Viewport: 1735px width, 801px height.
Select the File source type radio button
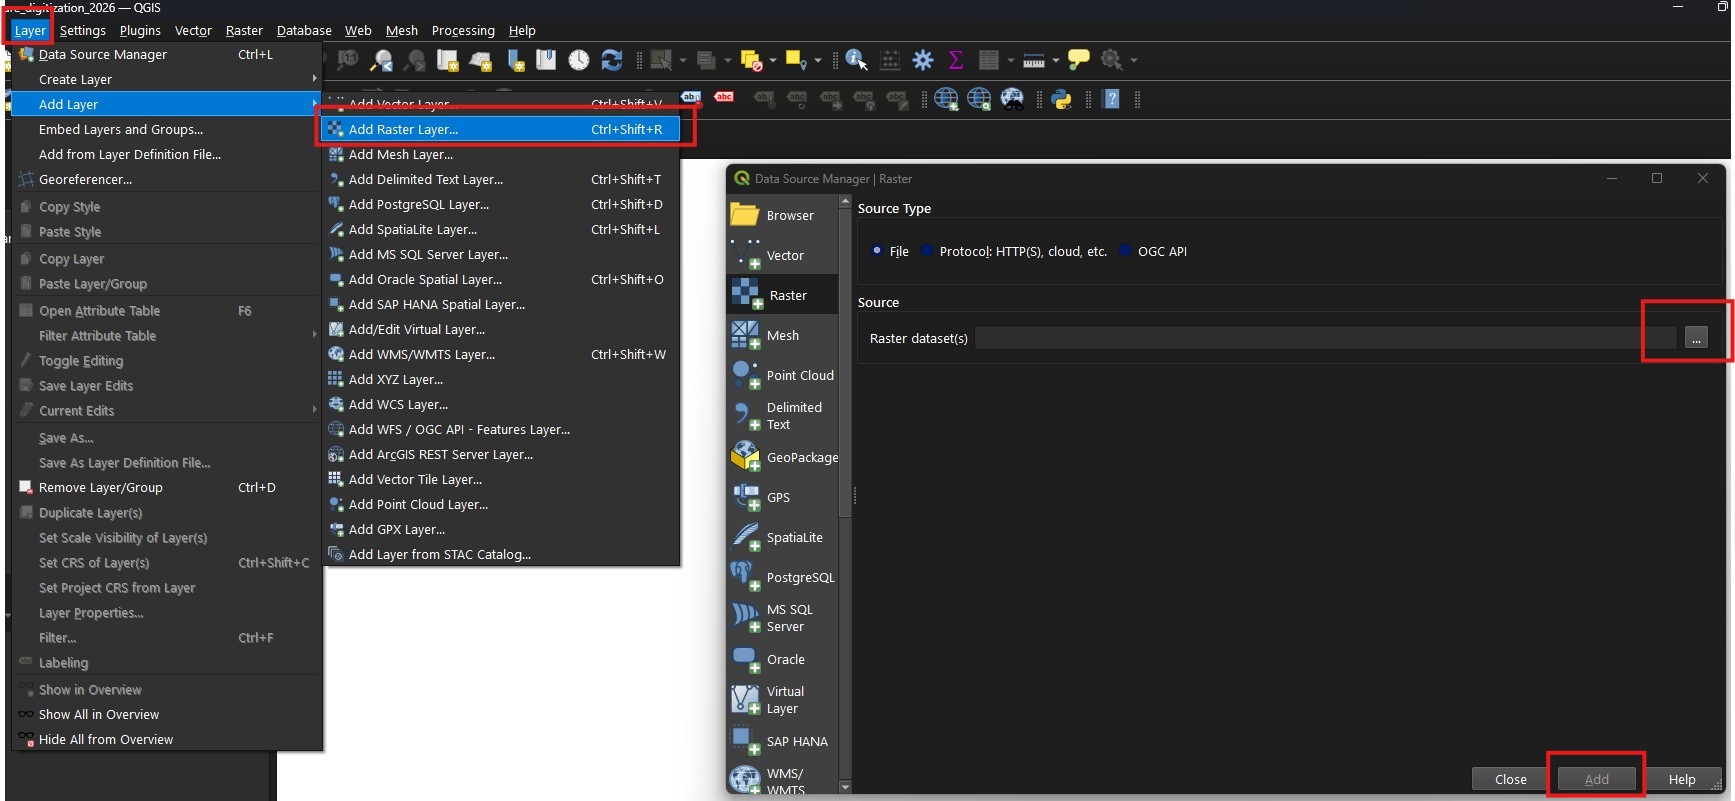(x=877, y=251)
